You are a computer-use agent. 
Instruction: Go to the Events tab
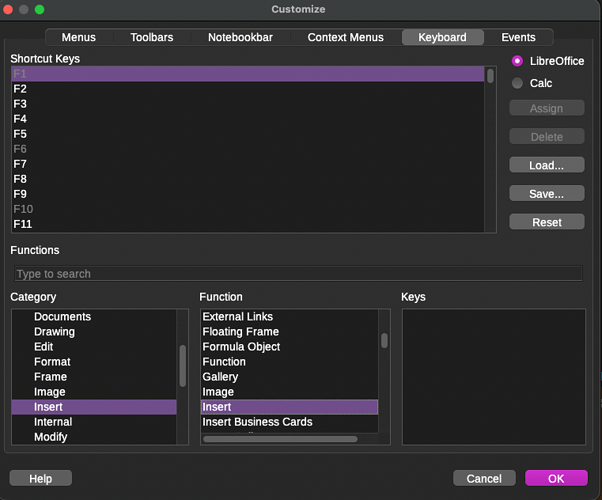(518, 37)
